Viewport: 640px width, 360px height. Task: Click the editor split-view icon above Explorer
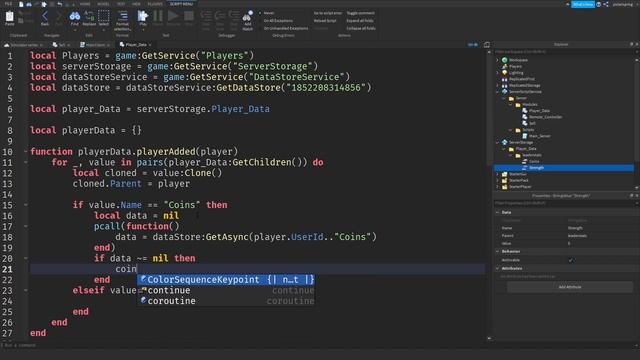[487, 45]
